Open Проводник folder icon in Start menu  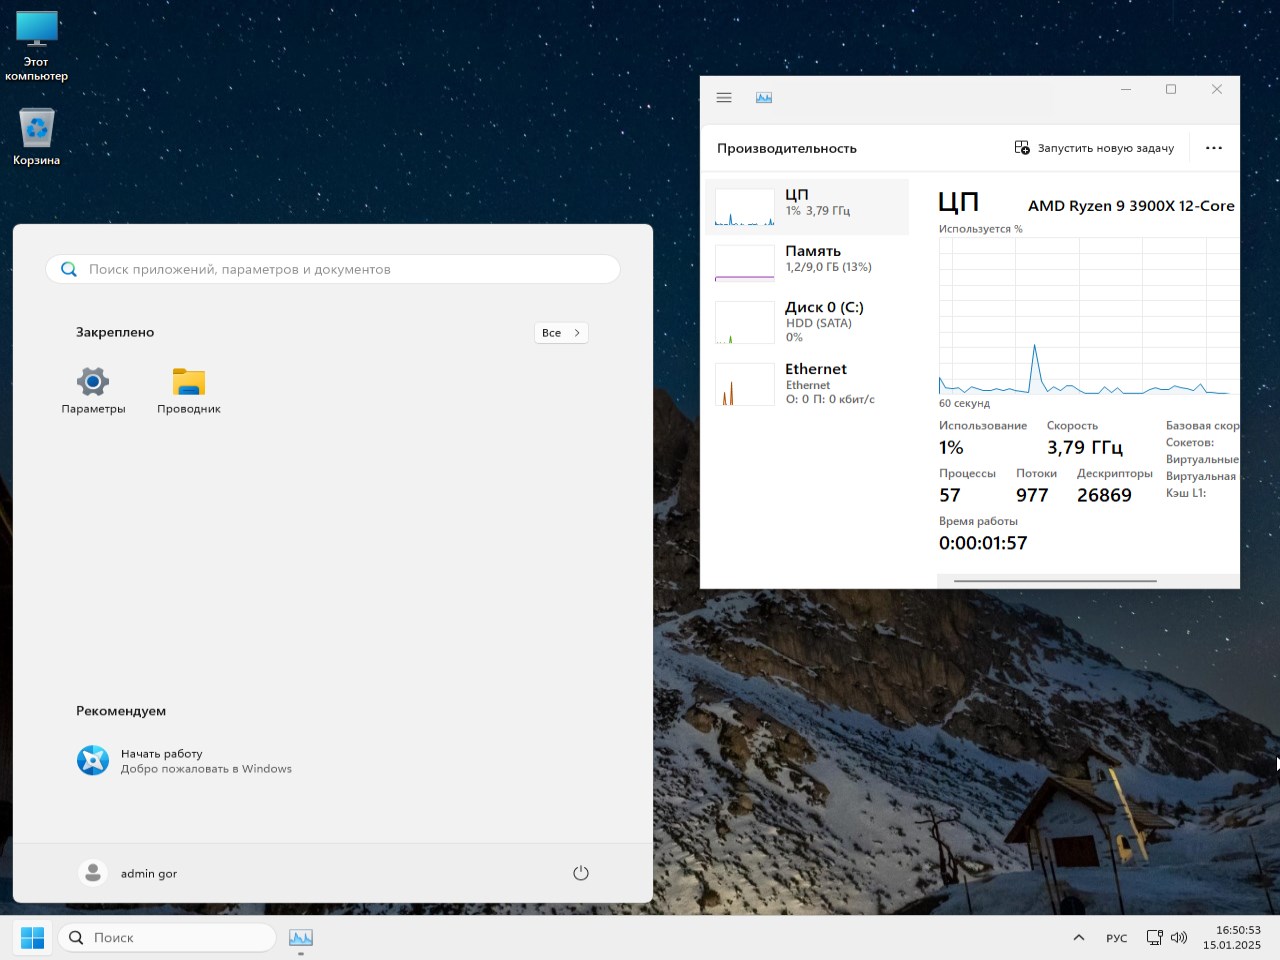(189, 381)
